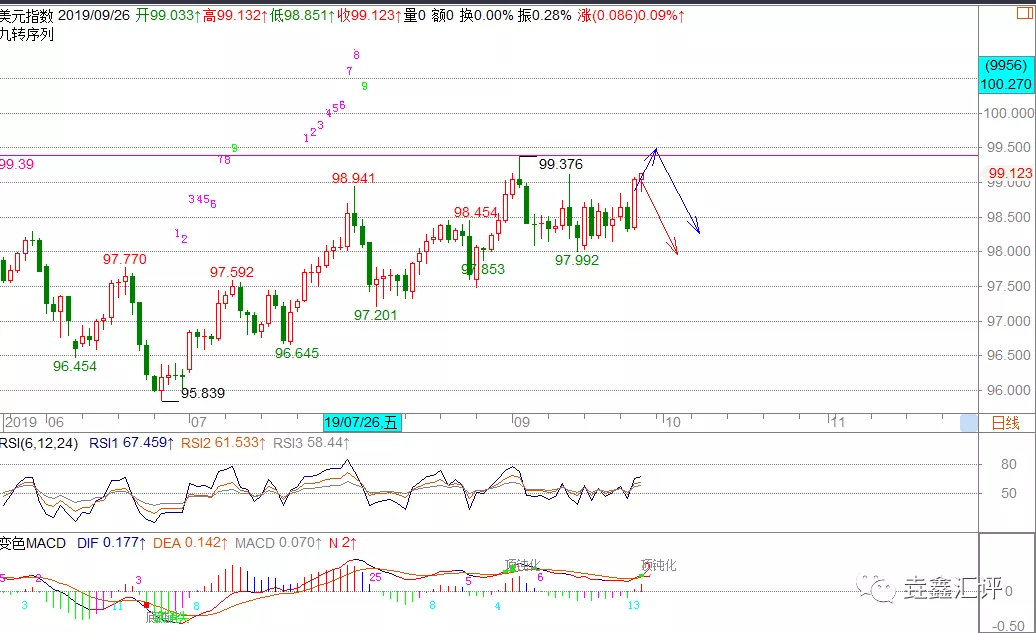1036x633 pixels.
Task: Click the RSI2 61.533 value
Action: click(x=223, y=443)
